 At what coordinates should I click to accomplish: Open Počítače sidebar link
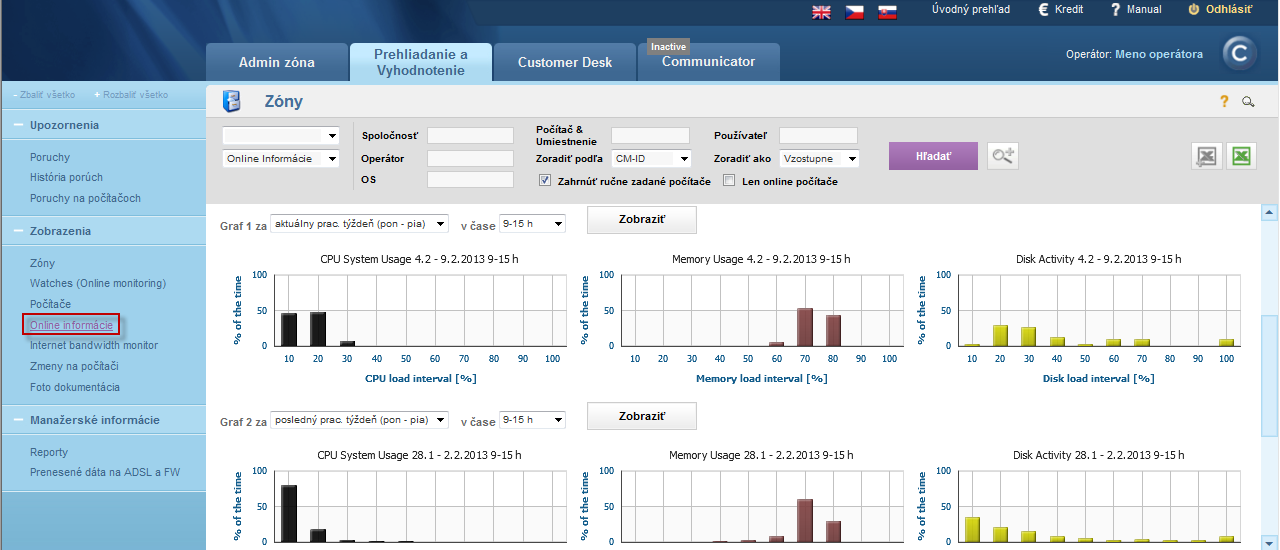50,304
